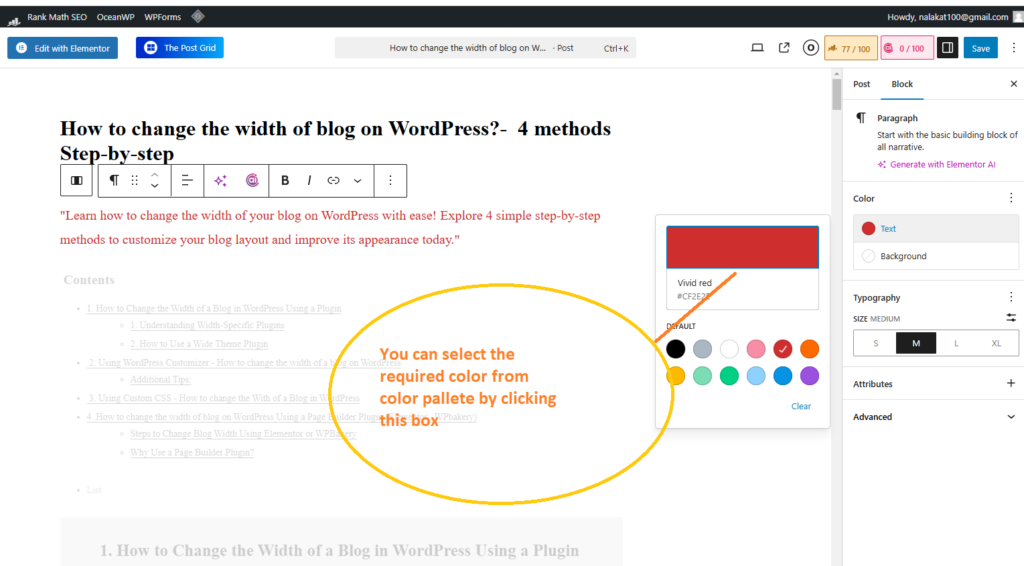
Task: Click the red intro paragraph text
Action: click(330, 227)
